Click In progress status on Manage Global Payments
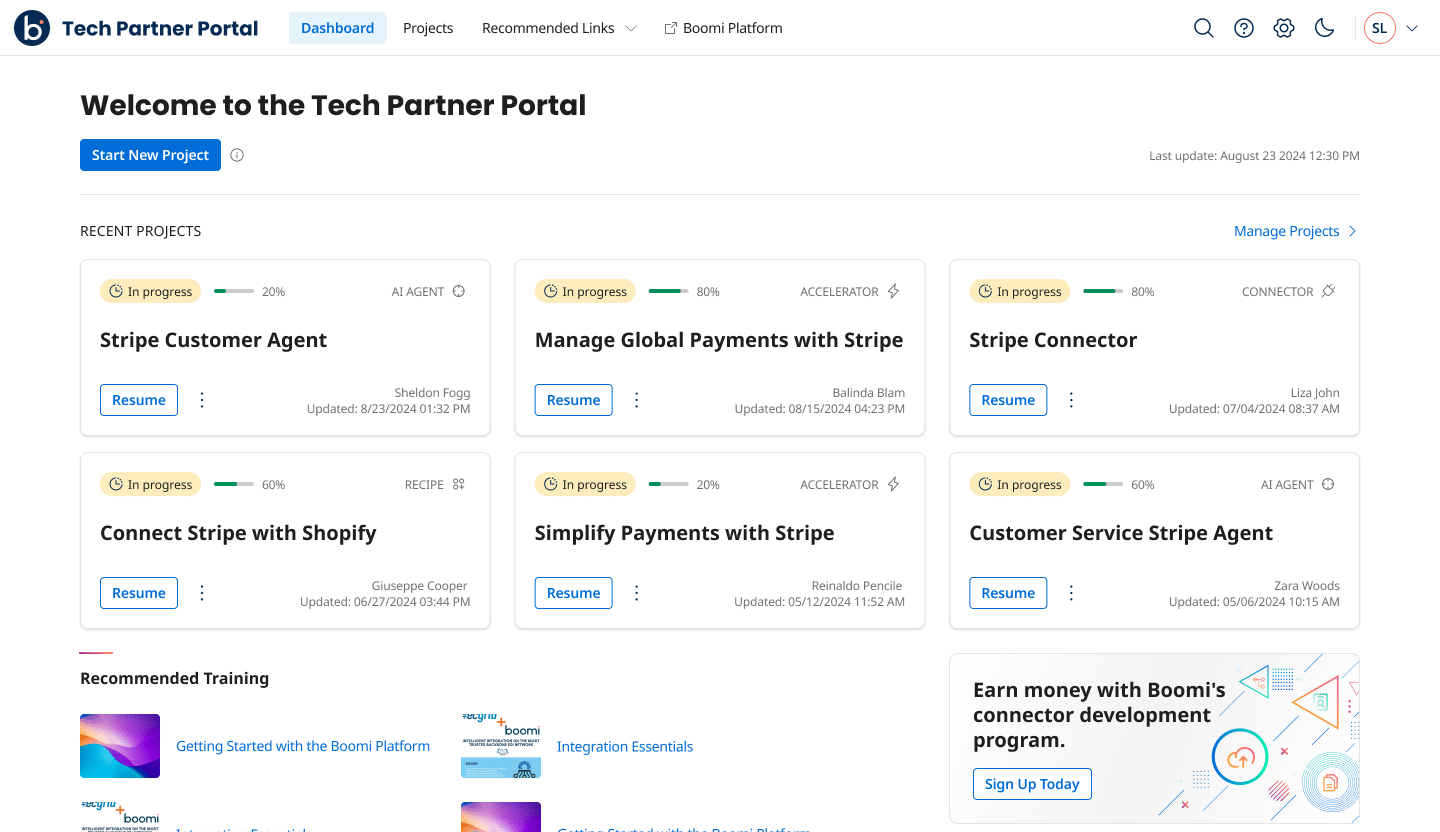The image size is (1440, 832). pos(585,292)
